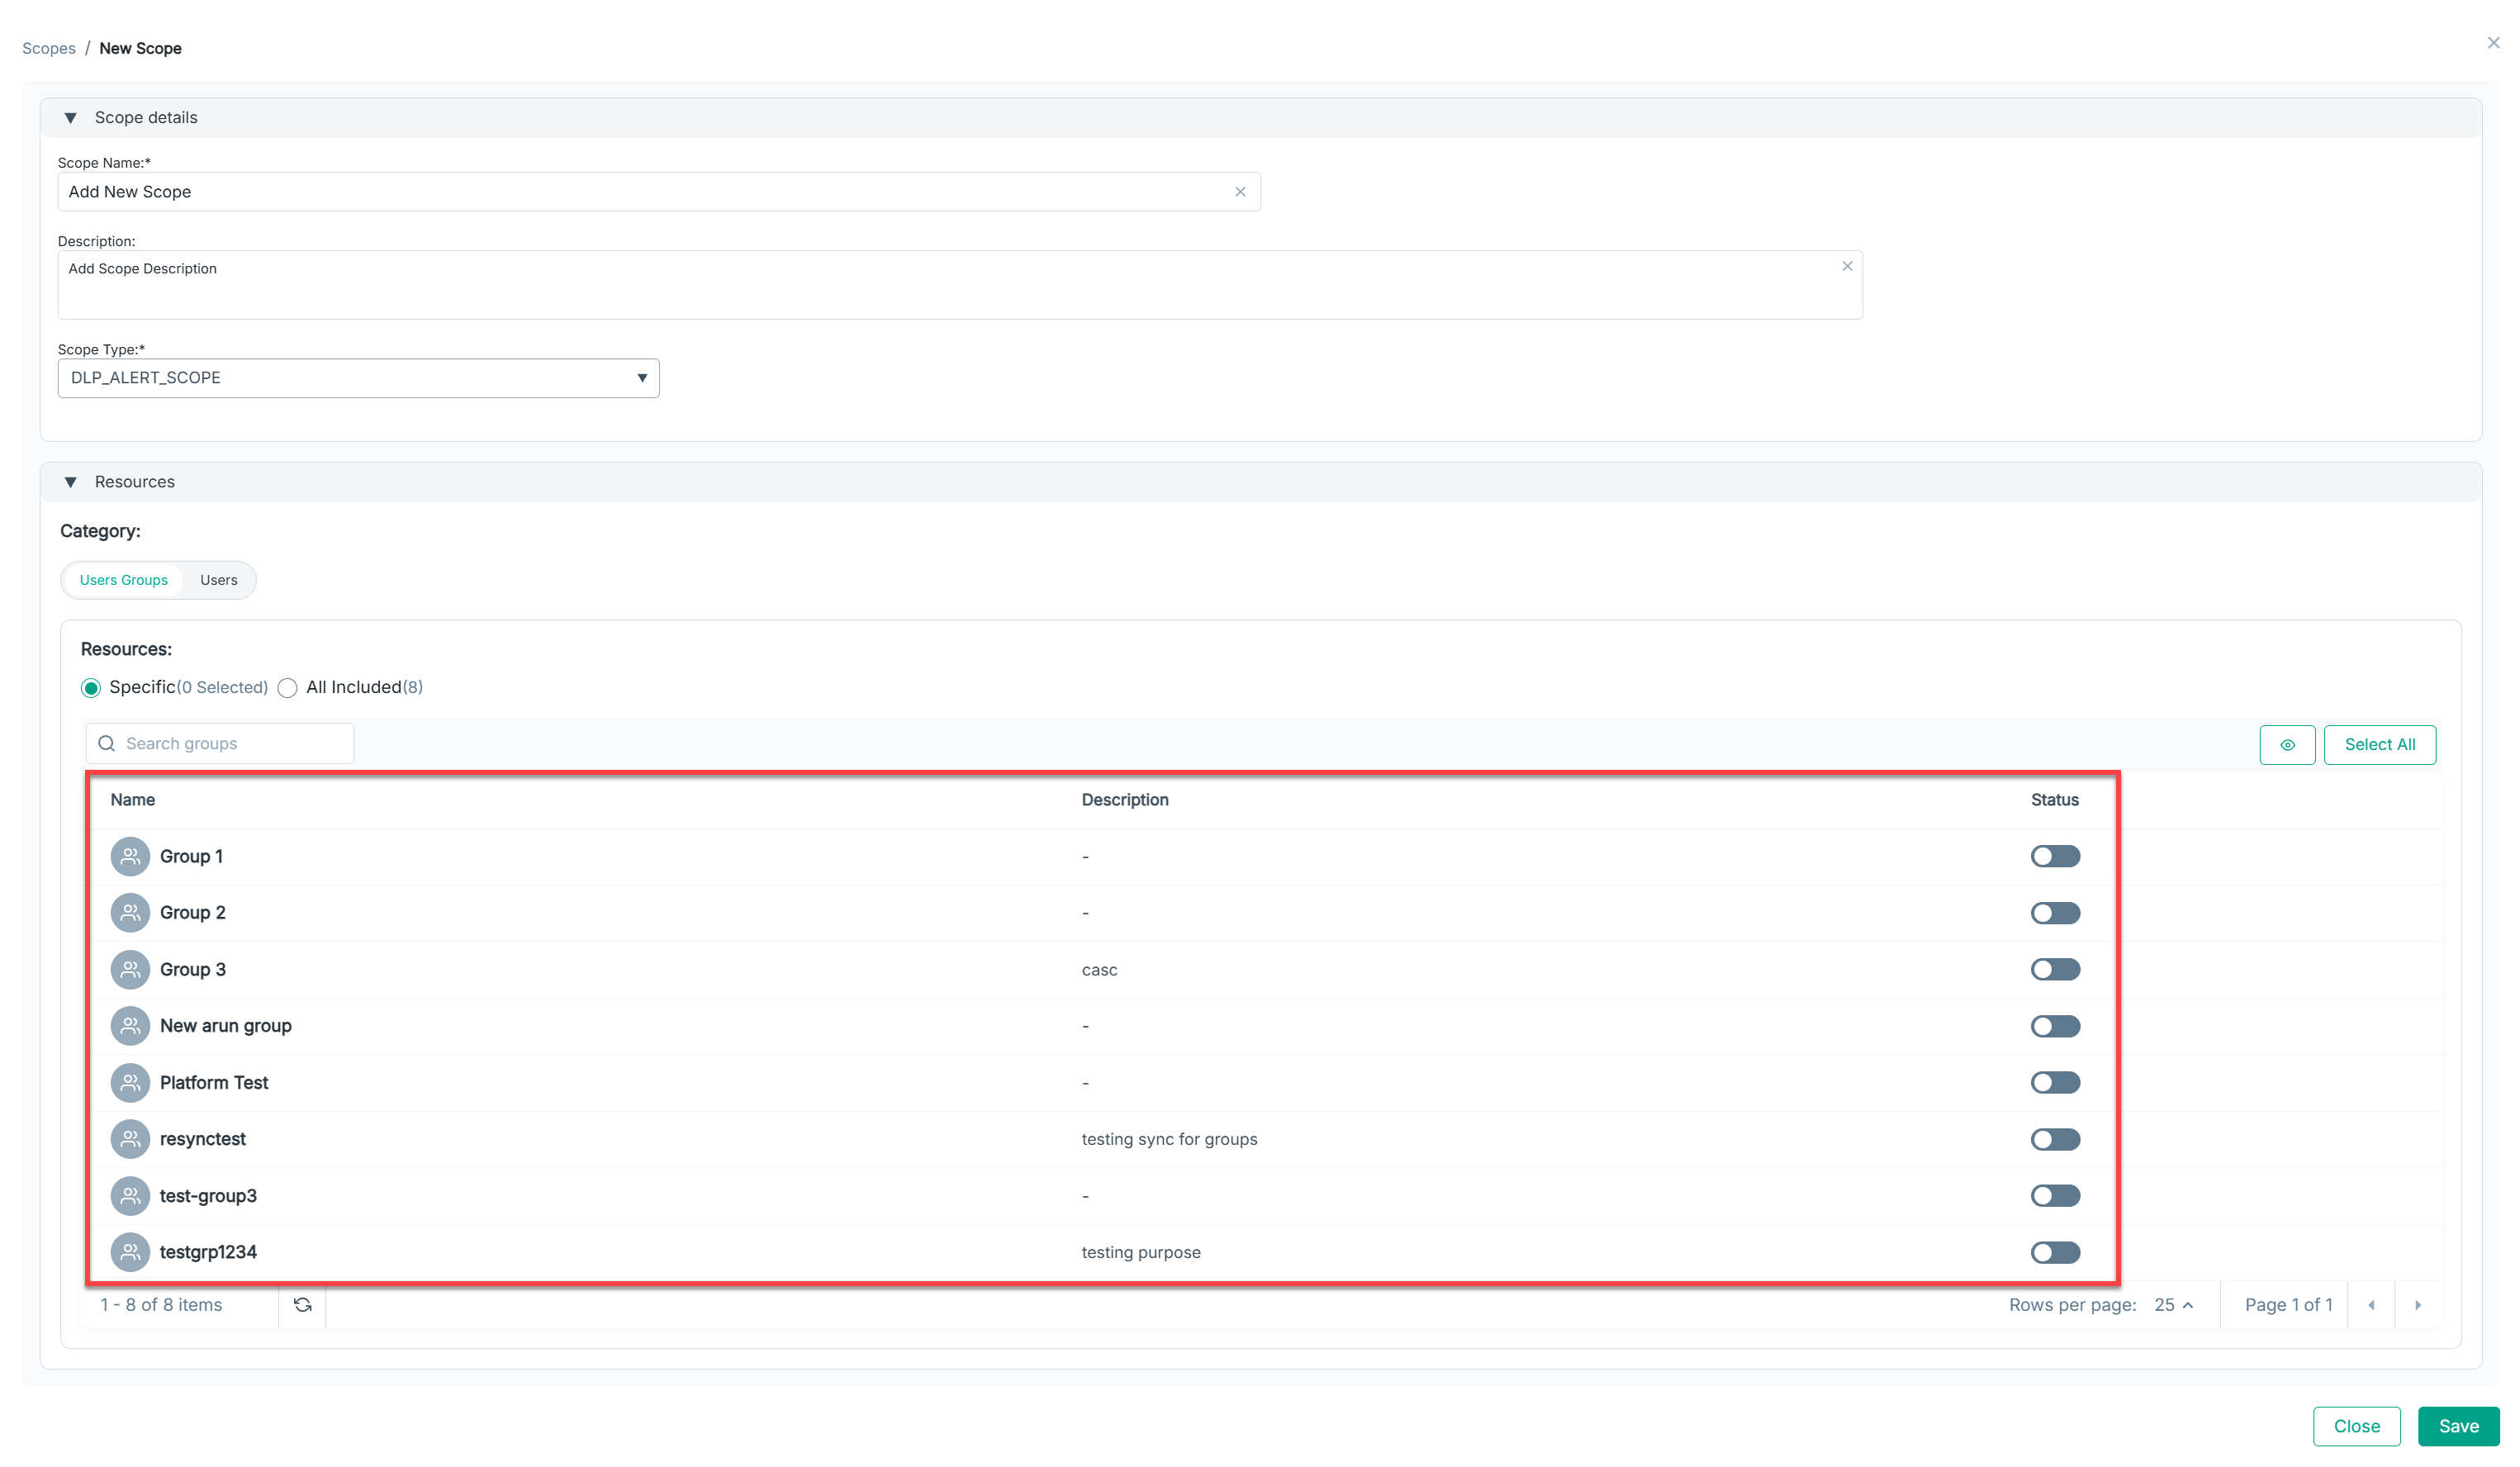The image size is (2520, 1467).
Task: Go to previous page arrow
Action: [x=2370, y=1304]
